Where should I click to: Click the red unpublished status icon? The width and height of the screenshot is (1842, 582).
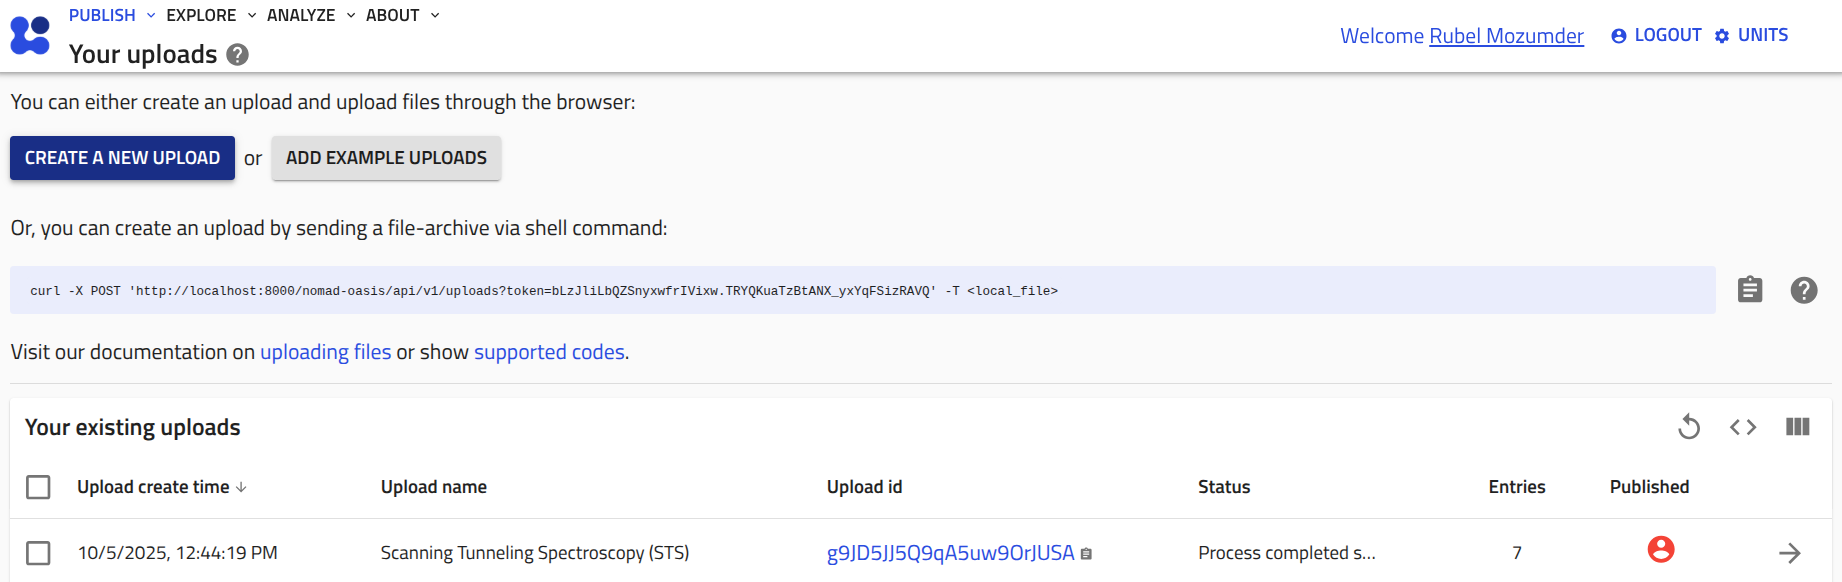click(1661, 549)
